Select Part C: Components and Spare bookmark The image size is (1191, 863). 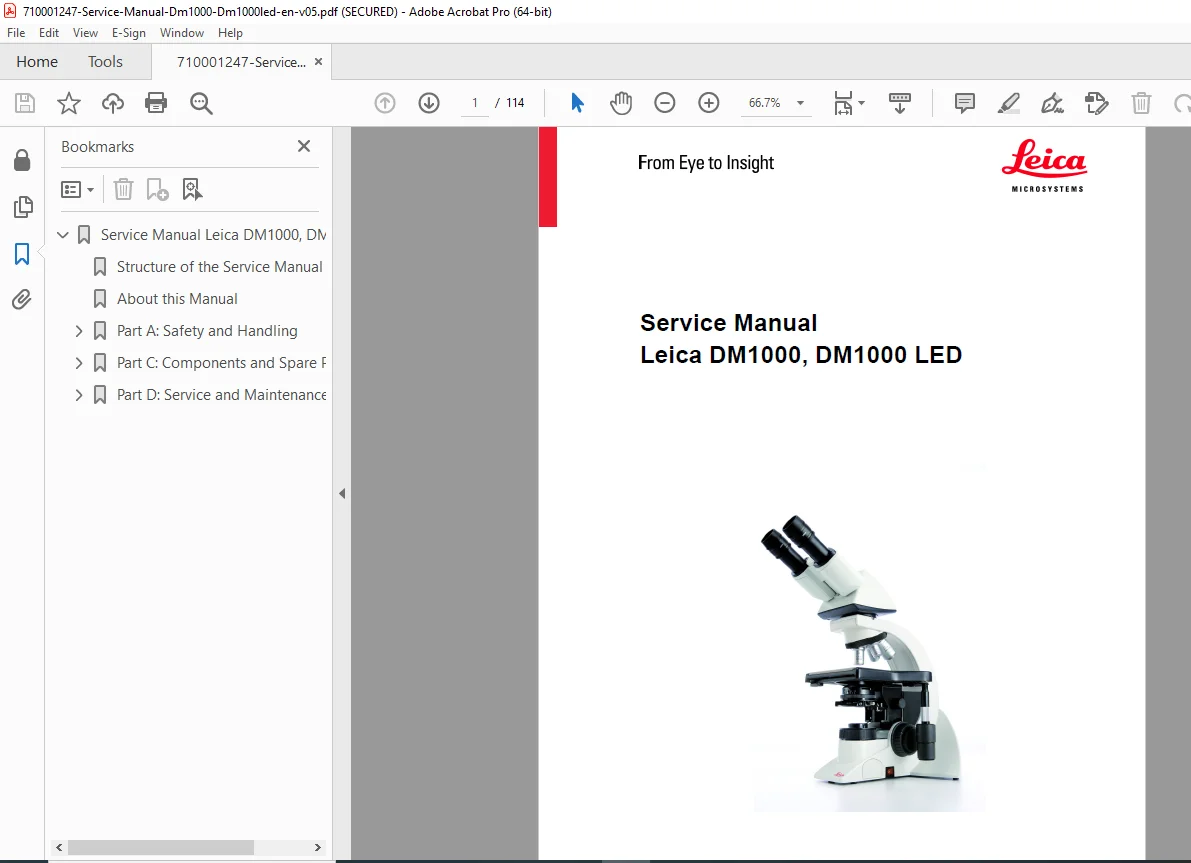(221, 362)
